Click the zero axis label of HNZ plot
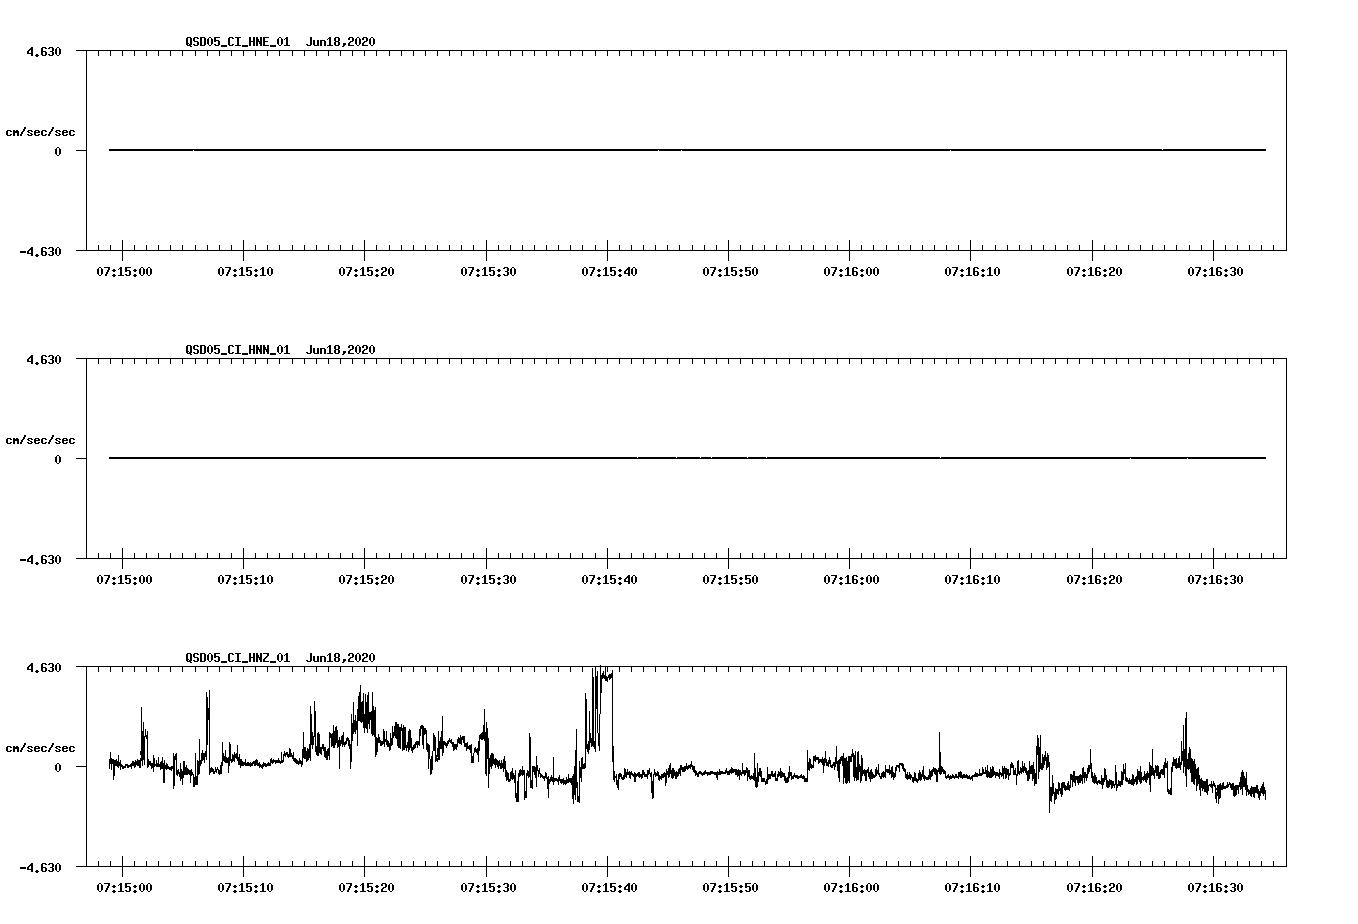 point(58,767)
